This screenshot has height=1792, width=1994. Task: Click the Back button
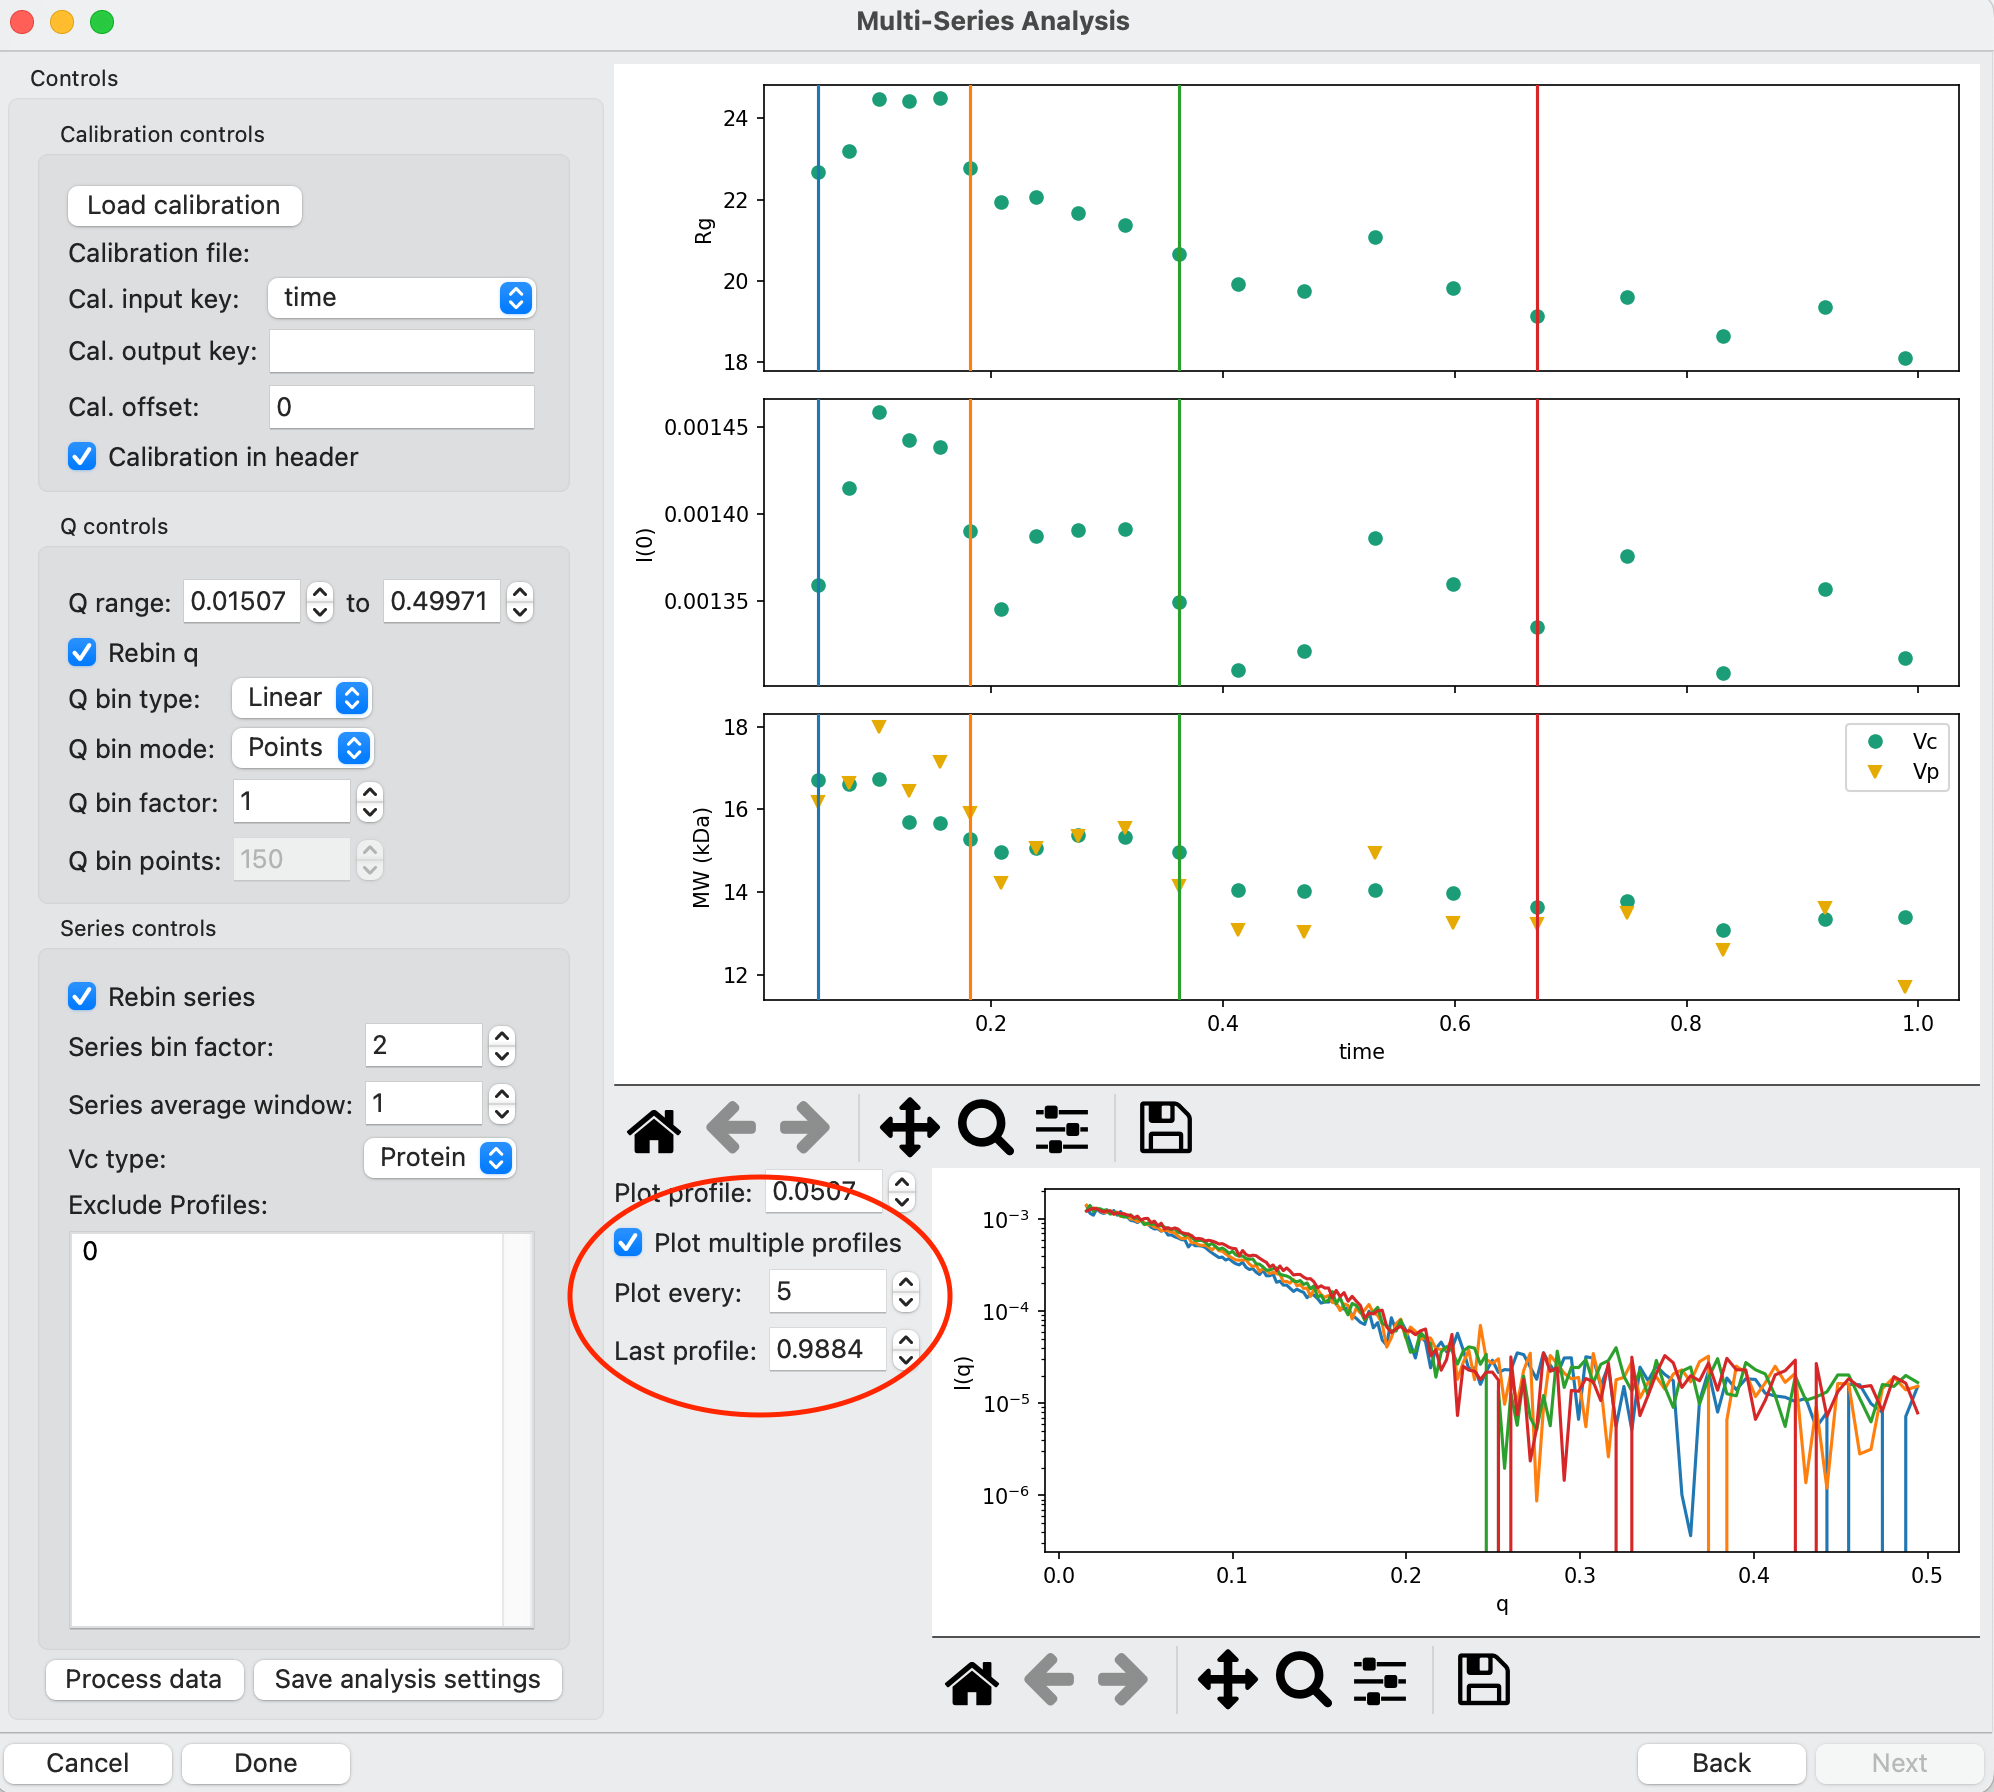[x=1721, y=1763]
